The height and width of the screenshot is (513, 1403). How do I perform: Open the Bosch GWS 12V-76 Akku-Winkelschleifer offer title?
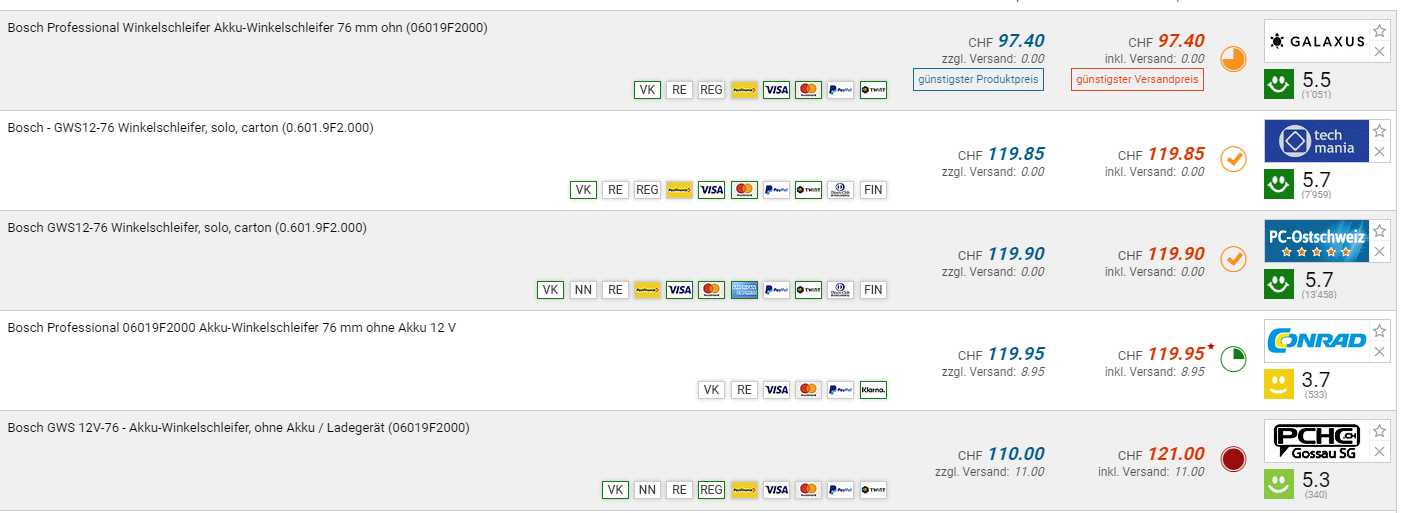238,428
